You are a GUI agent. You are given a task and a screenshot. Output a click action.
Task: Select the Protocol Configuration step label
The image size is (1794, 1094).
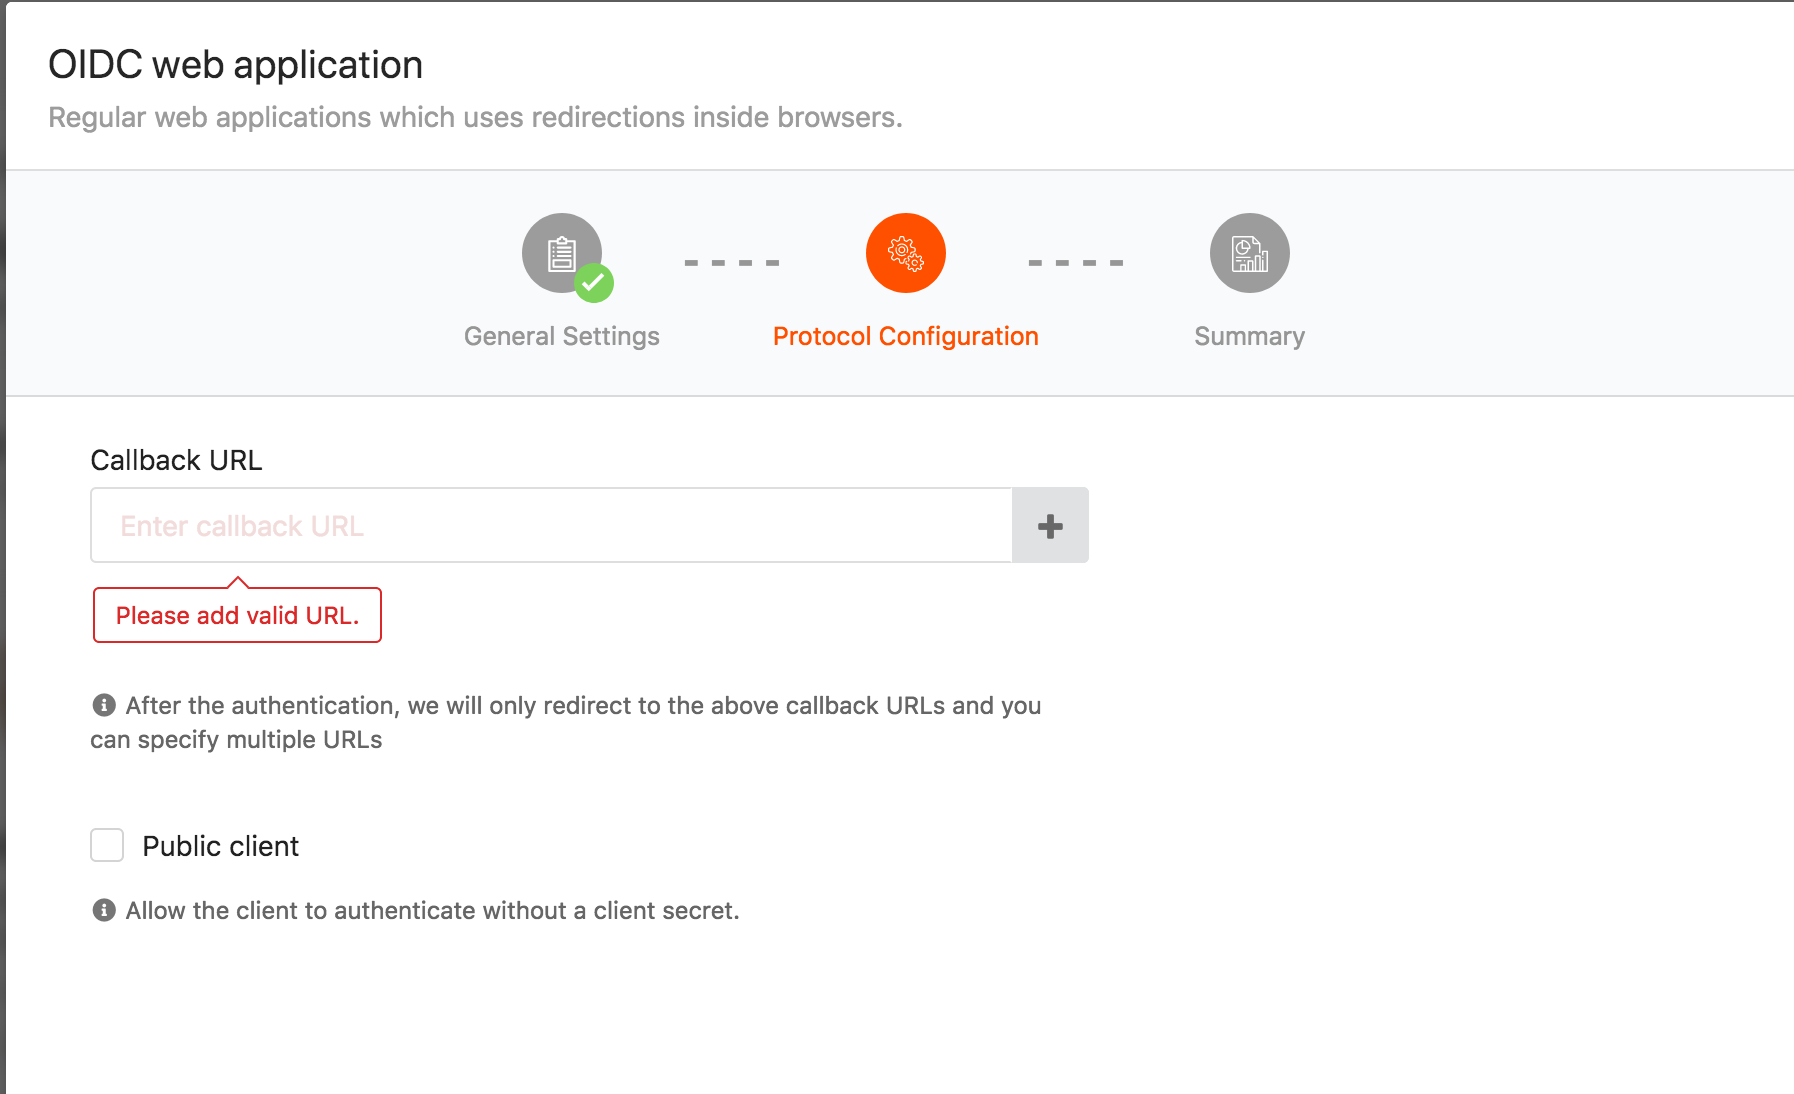pos(904,336)
